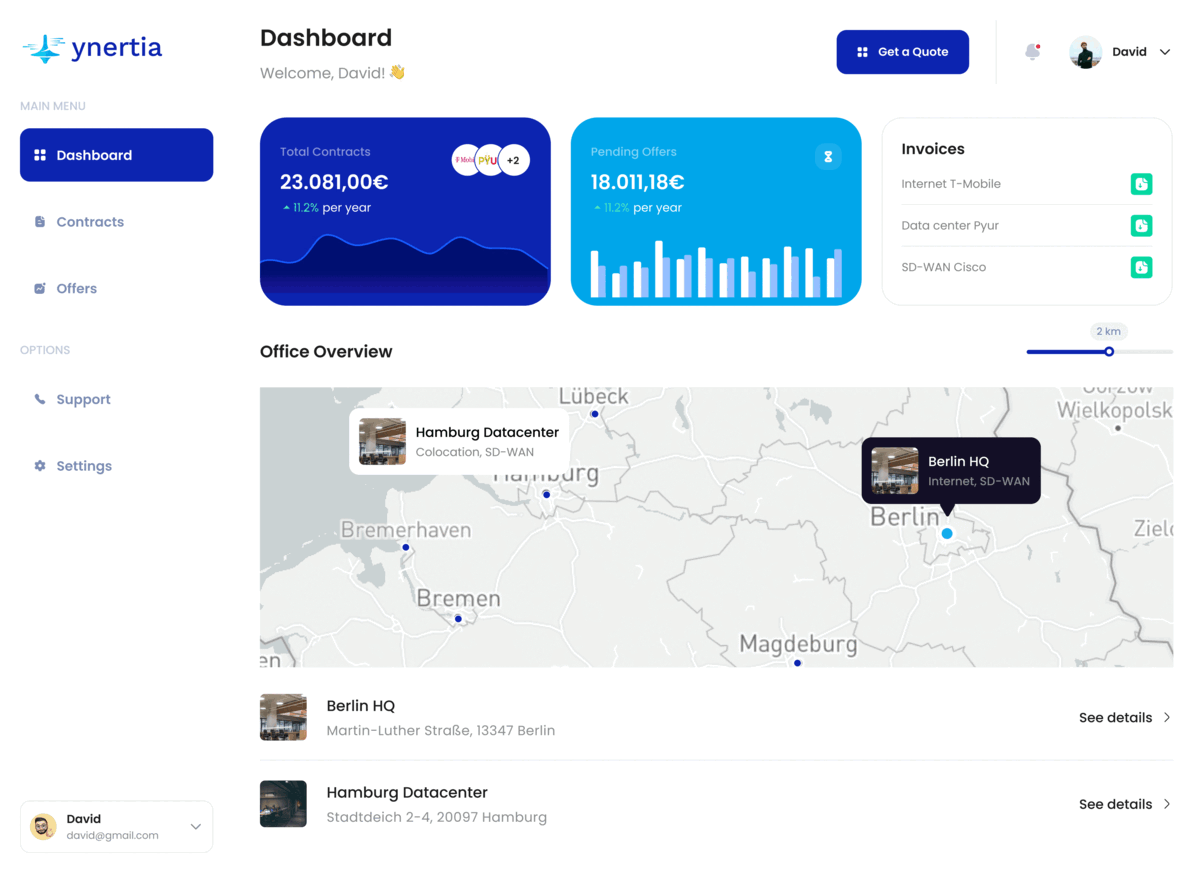Viewport: 1200px width, 878px height.
Task: Click the Hamburg Datacenter map popup card
Action: [459, 441]
